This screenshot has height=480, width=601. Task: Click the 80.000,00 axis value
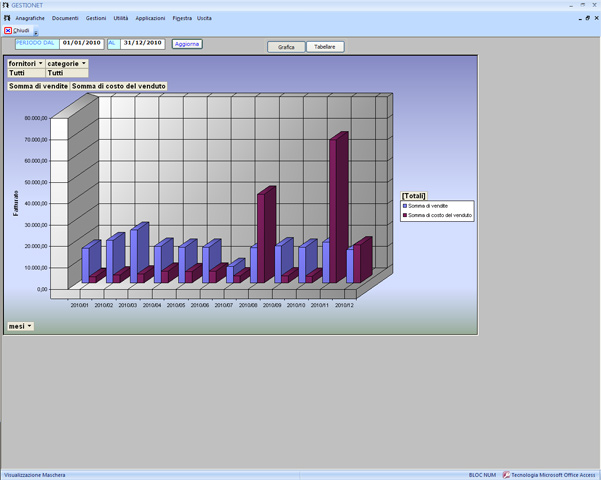(36, 118)
